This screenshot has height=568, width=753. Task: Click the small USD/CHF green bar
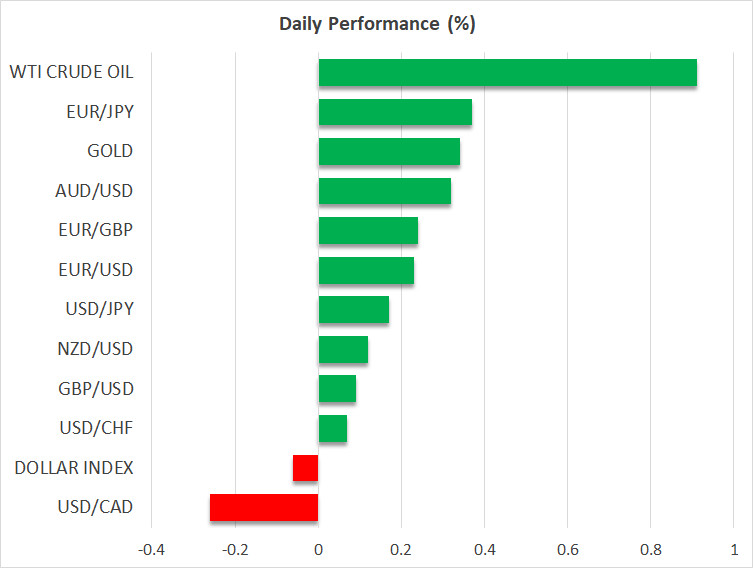(x=332, y=428)
